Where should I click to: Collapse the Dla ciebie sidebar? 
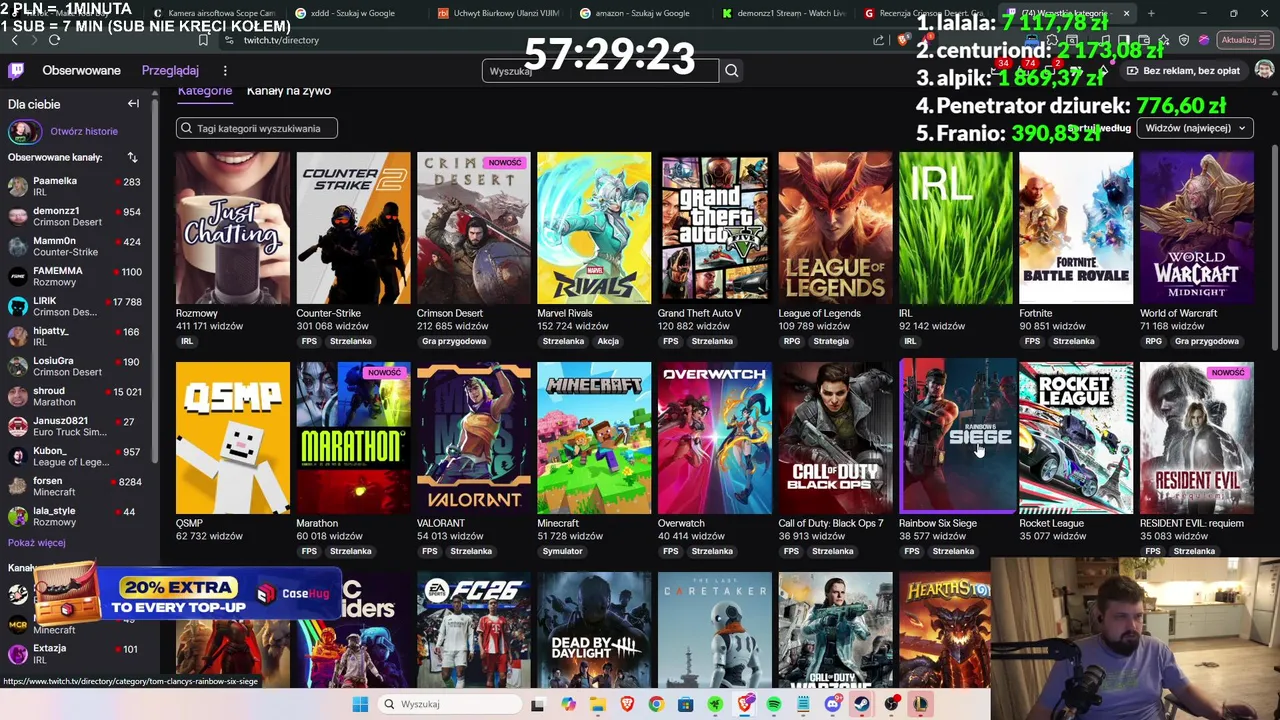(x=133, y=104)
